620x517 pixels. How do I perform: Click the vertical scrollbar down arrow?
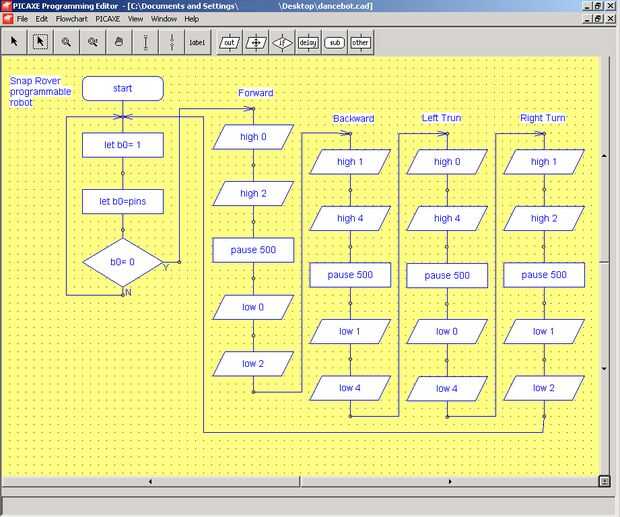(x=604, y=368)
